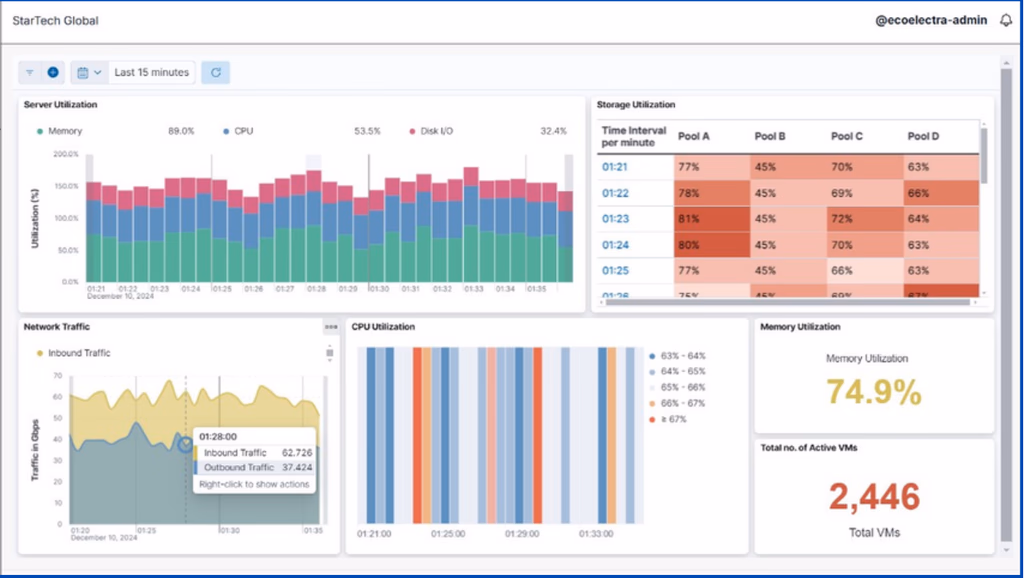Toggle the Memory legend series
The height and width of the screenshot is (578, 1024).
pyautogui.click(x=59, y=131)
